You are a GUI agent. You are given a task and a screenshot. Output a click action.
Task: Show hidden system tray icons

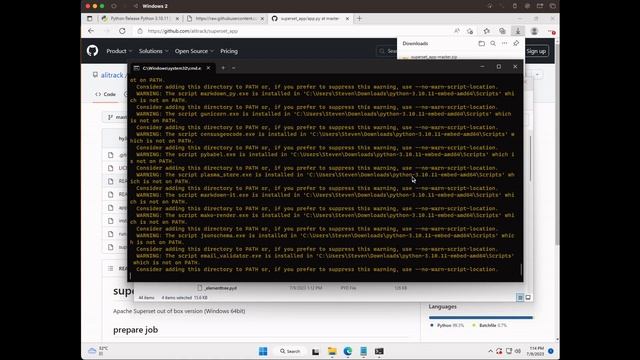coord(490,351)
